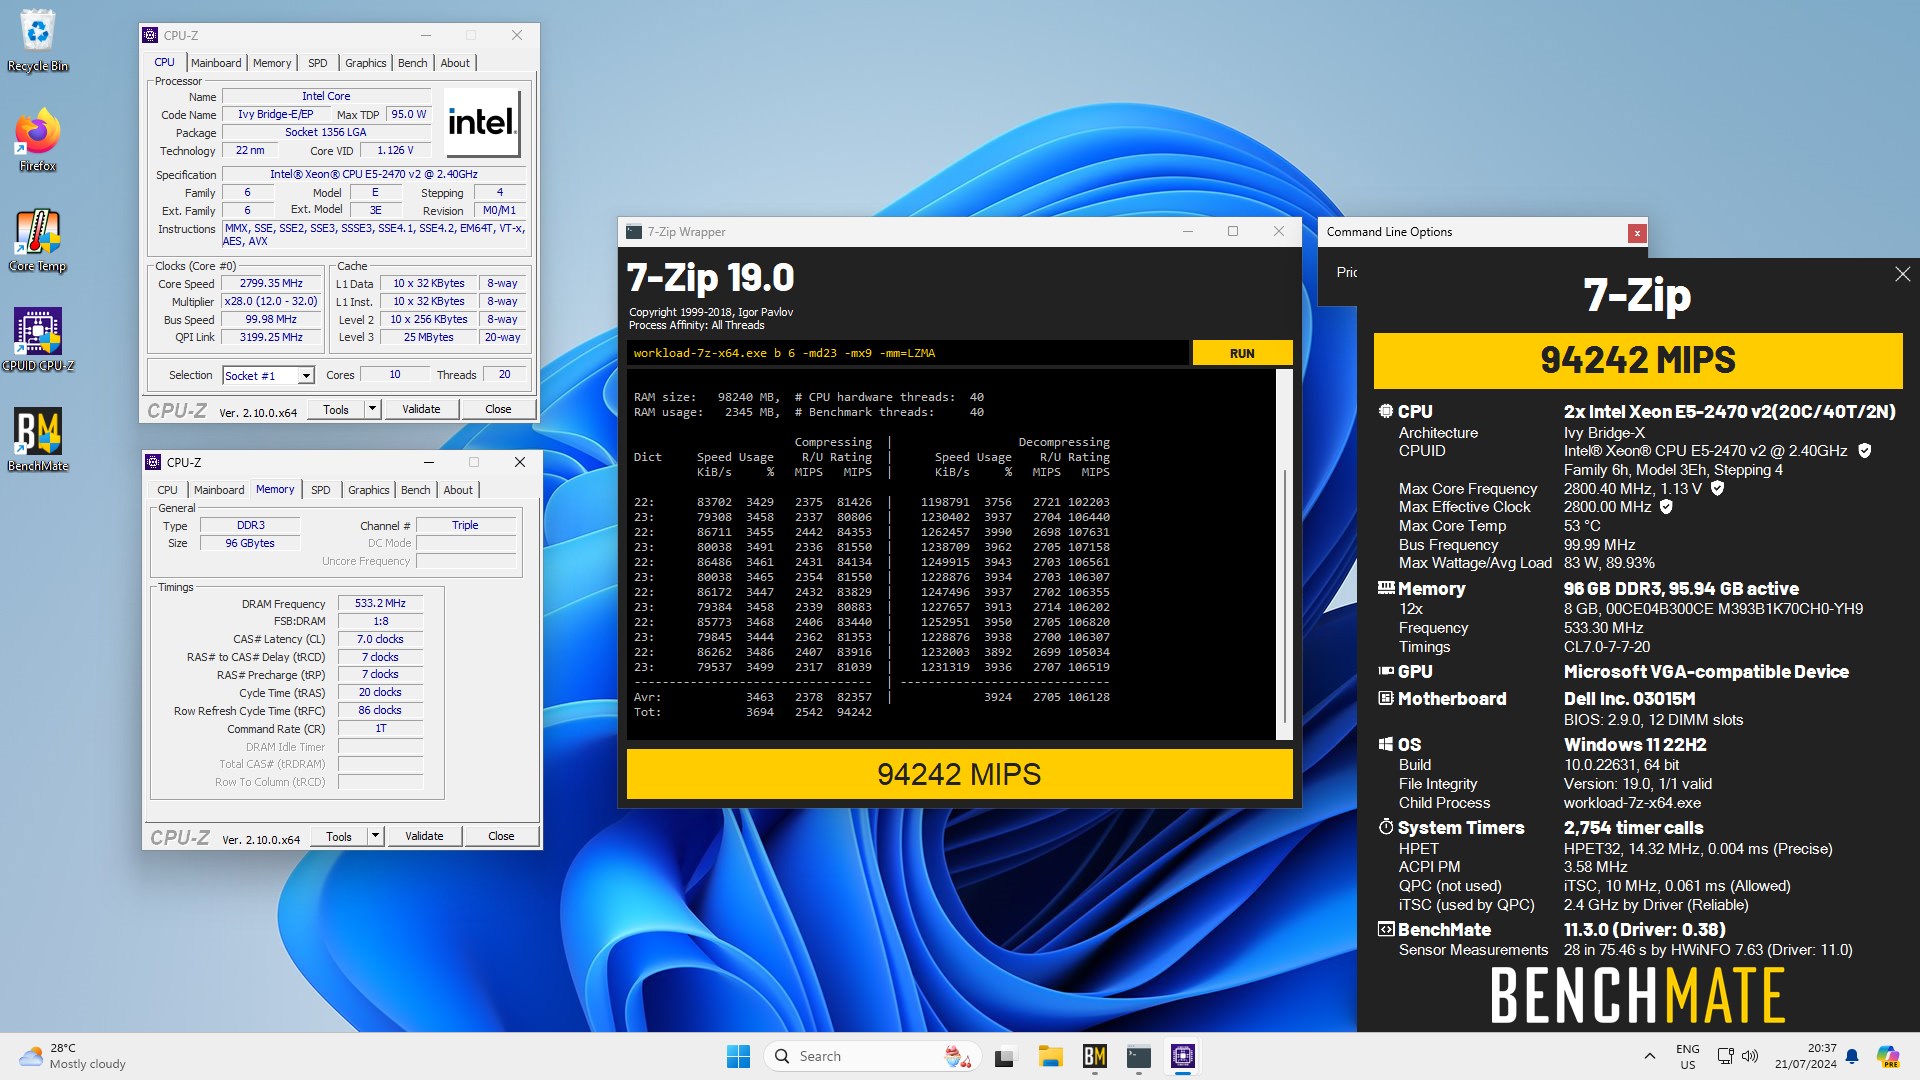Expand Tools dropdown arrow in Memory CPU-Z window
Viewport: 1920px width, 1080px height.
click(375, 836)
